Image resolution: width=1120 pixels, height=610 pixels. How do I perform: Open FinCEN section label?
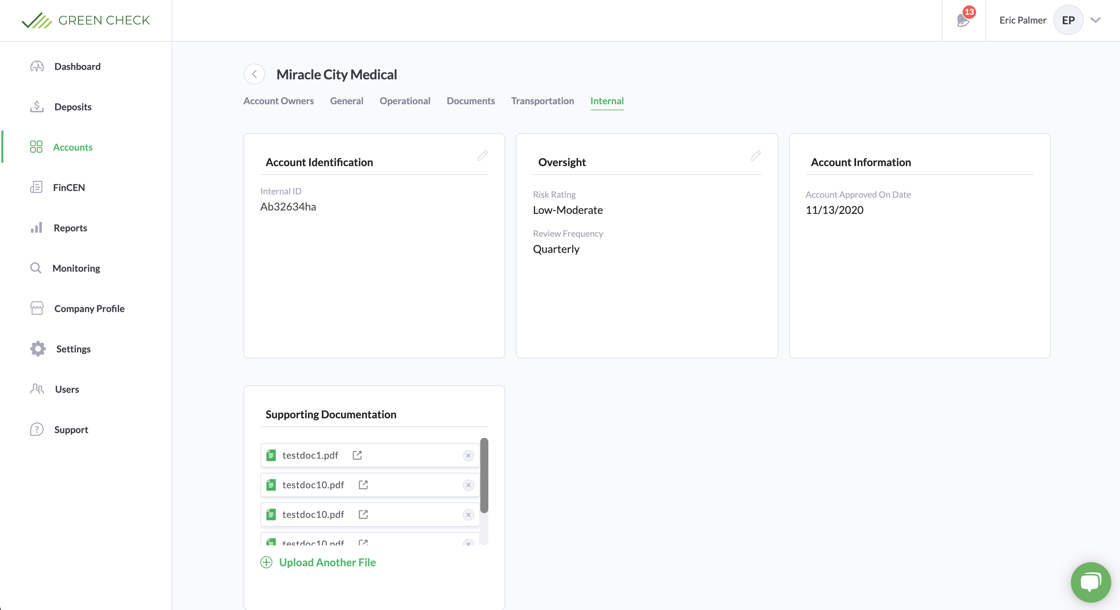click(69, 187)
